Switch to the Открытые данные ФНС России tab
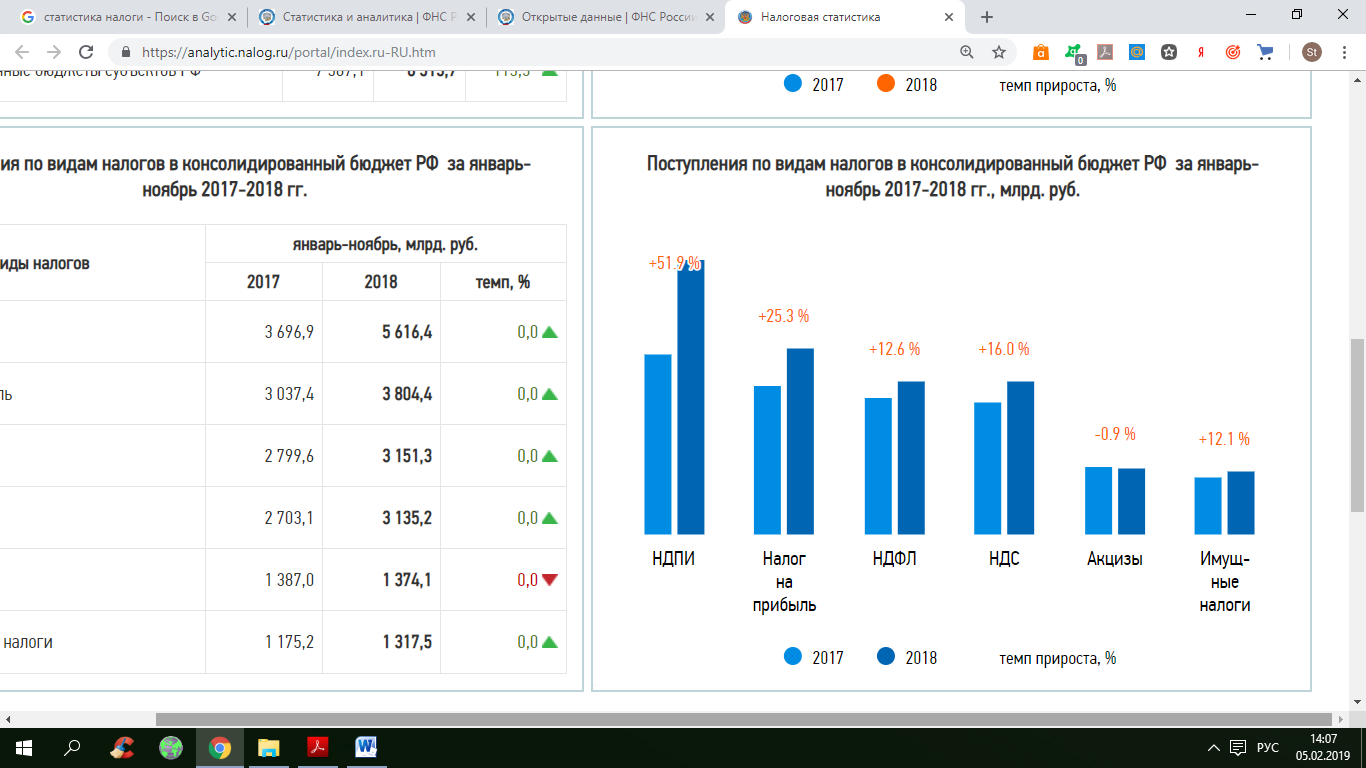The image size is (1366, 768). point(607,17)
